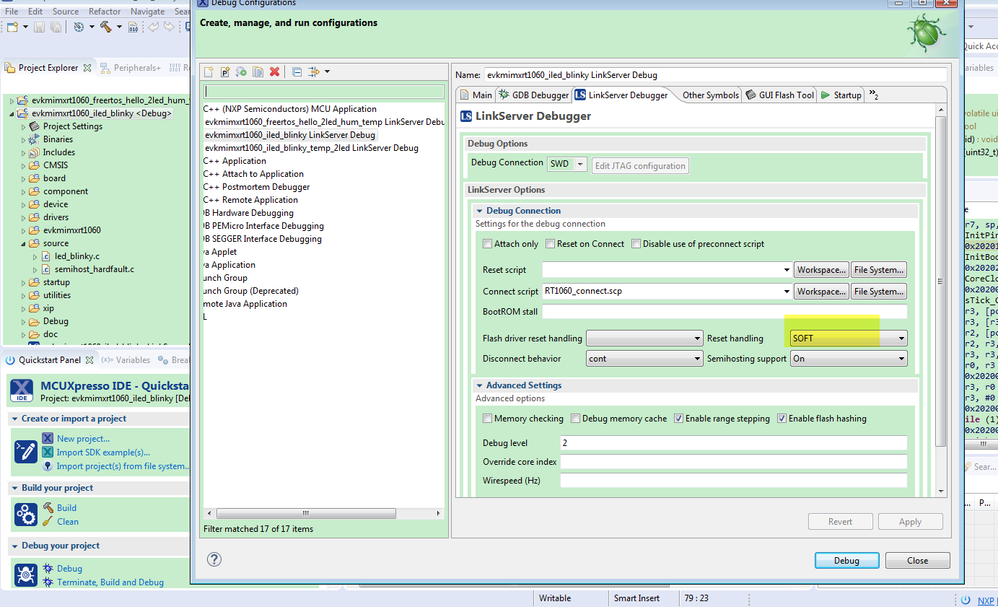Click the Debug level input field
The width and height of the screenshot is (998, 607).
pos(733,443)
